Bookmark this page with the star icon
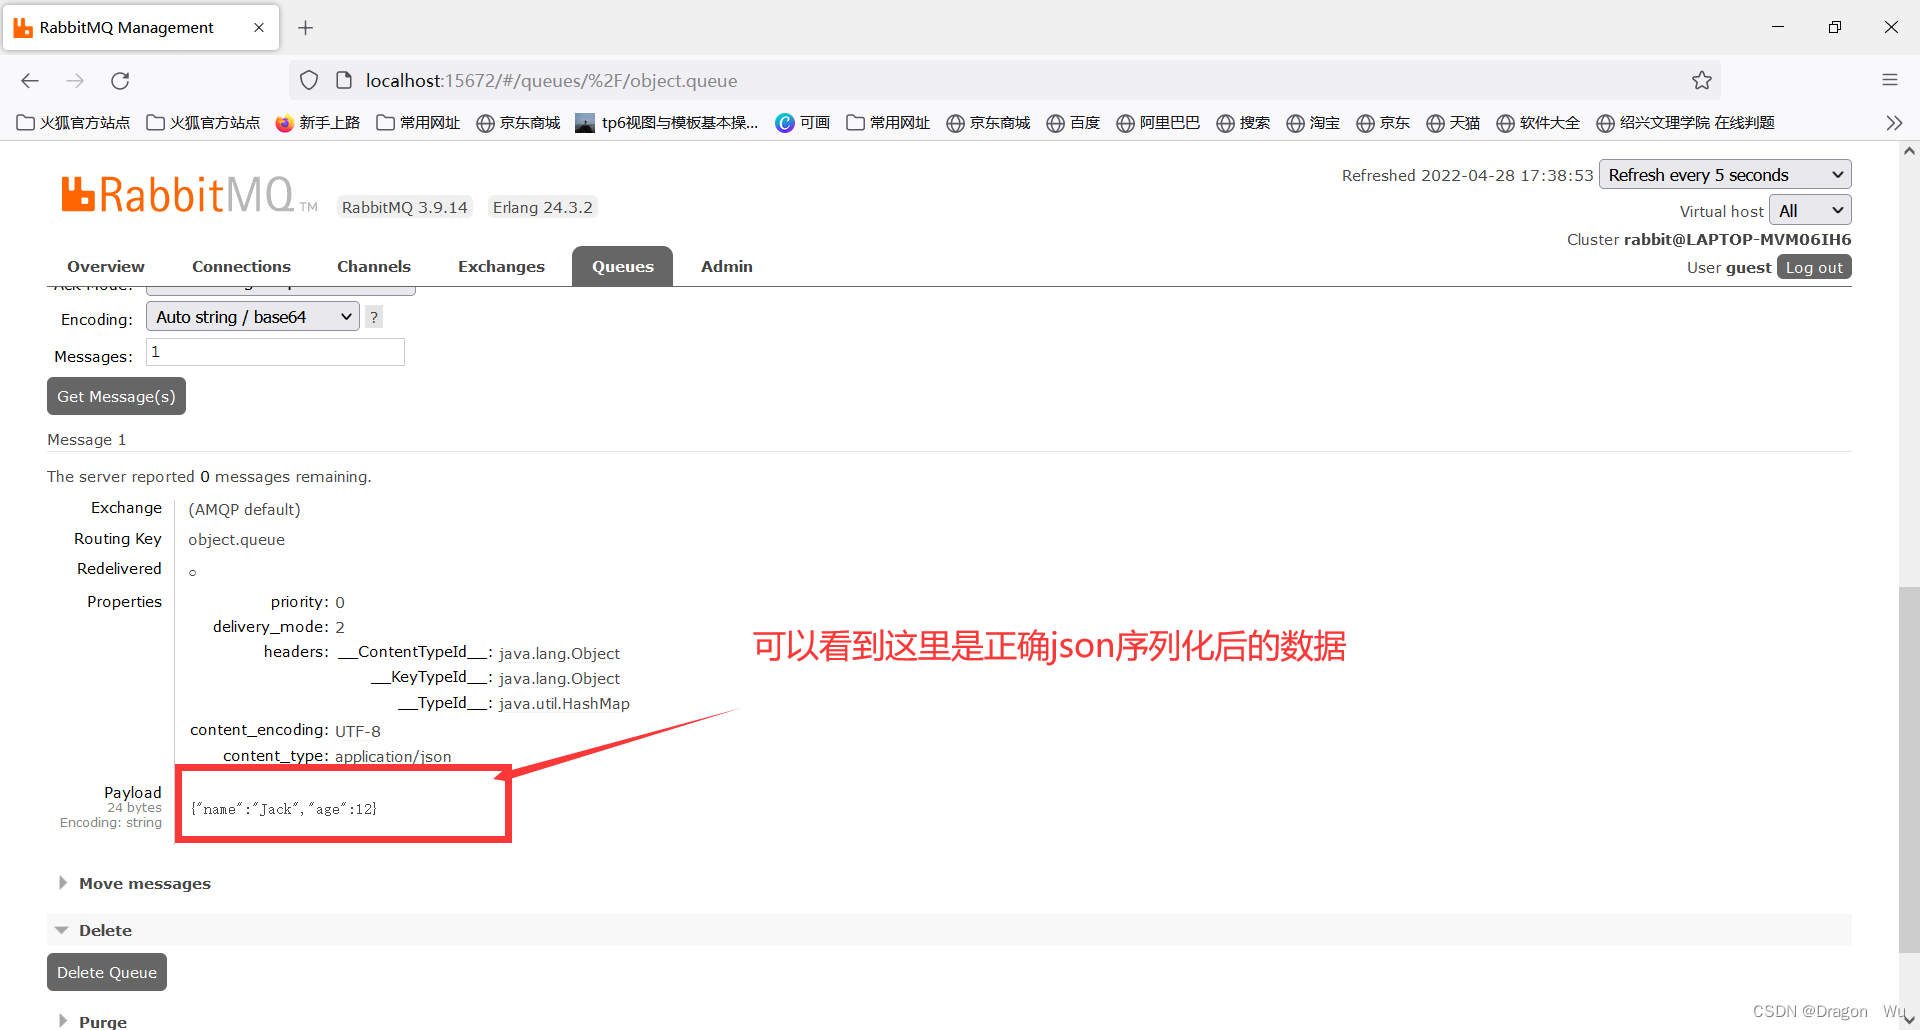 [1702, 81]
